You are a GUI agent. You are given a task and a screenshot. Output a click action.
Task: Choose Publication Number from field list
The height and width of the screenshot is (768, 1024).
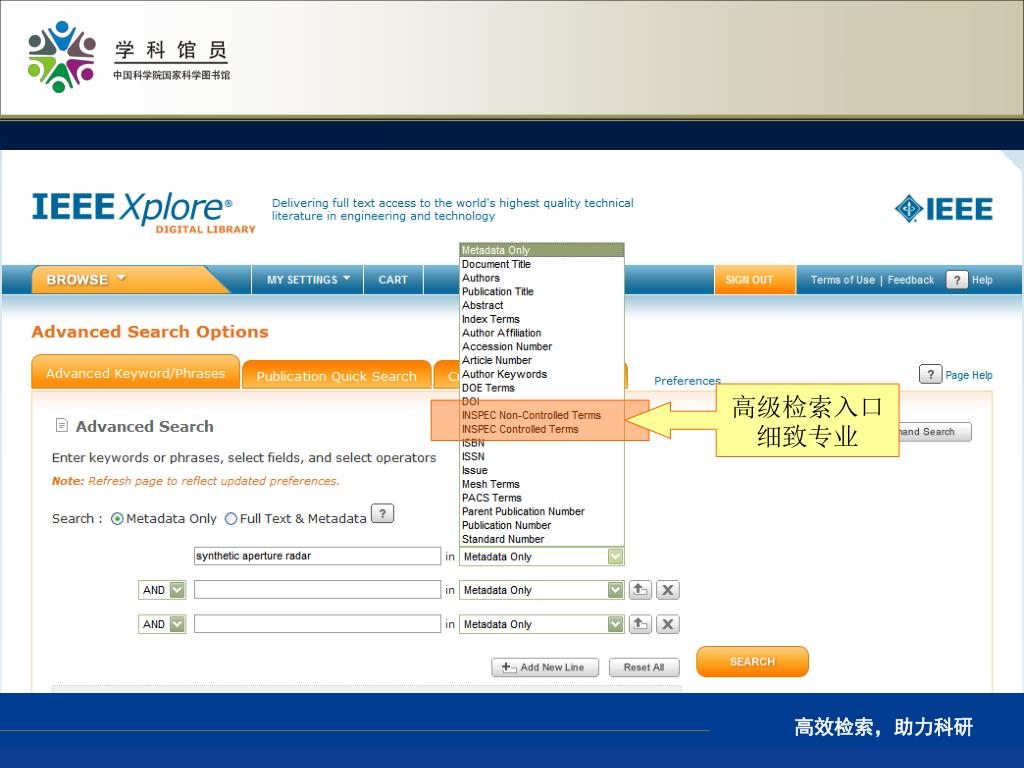[541, 525]
